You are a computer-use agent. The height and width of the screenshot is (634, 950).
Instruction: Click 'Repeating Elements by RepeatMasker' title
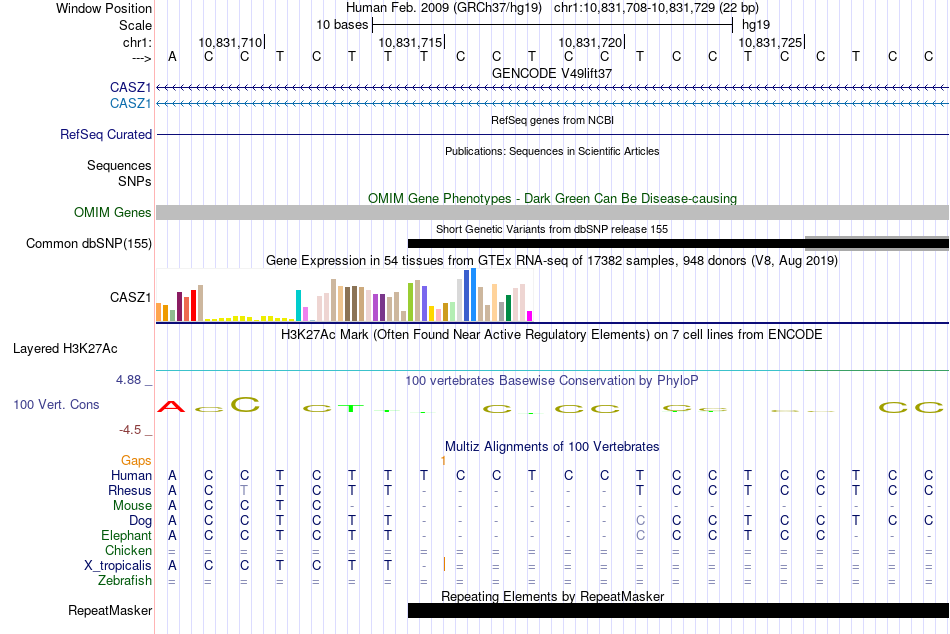point(552,596)
